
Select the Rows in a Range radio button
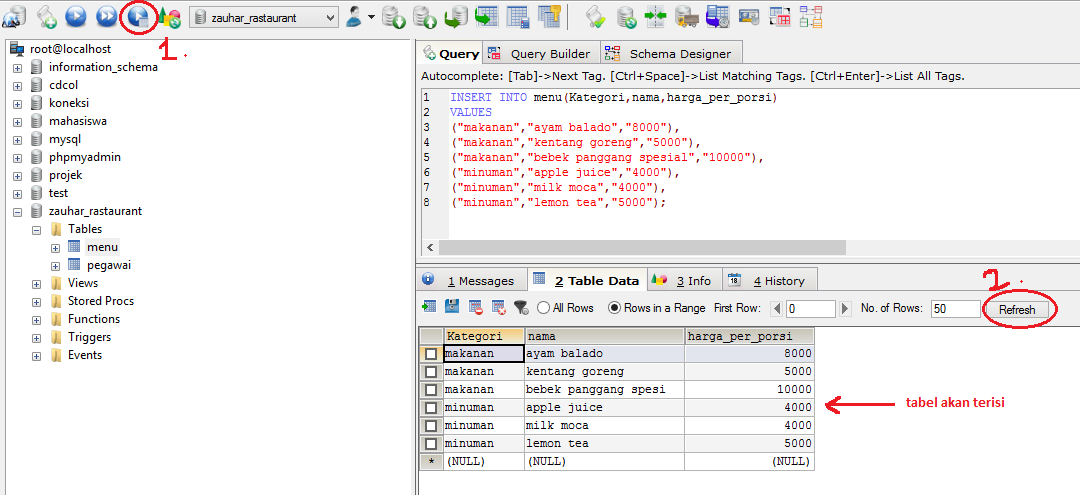click(x=614, y=308)
